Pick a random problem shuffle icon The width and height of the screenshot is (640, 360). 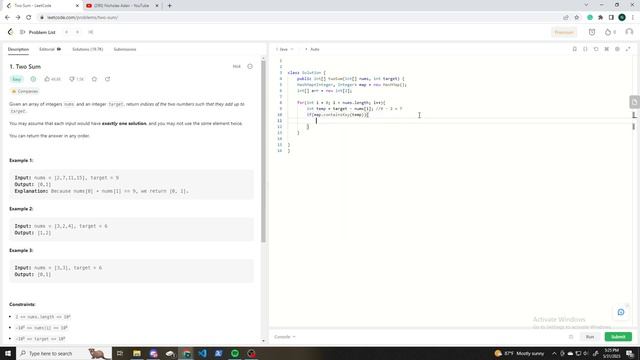tap(91, 32)
